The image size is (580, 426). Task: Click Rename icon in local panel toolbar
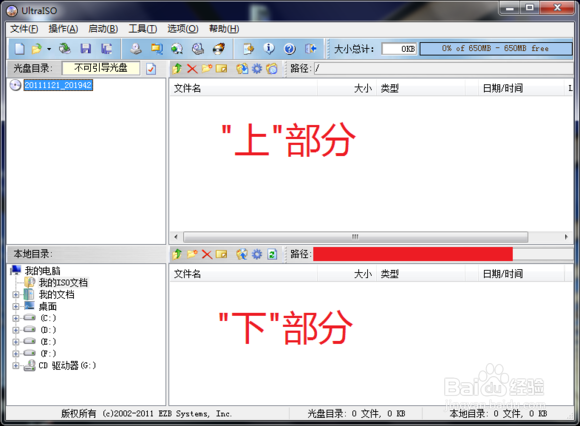tap(222, 254)
